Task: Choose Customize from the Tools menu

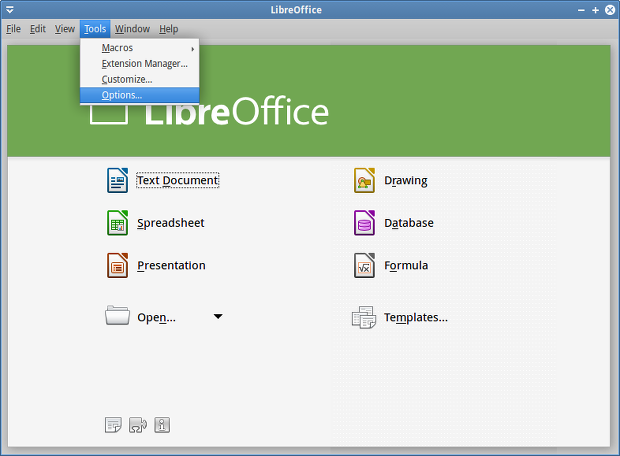Action: pos(140,79)
